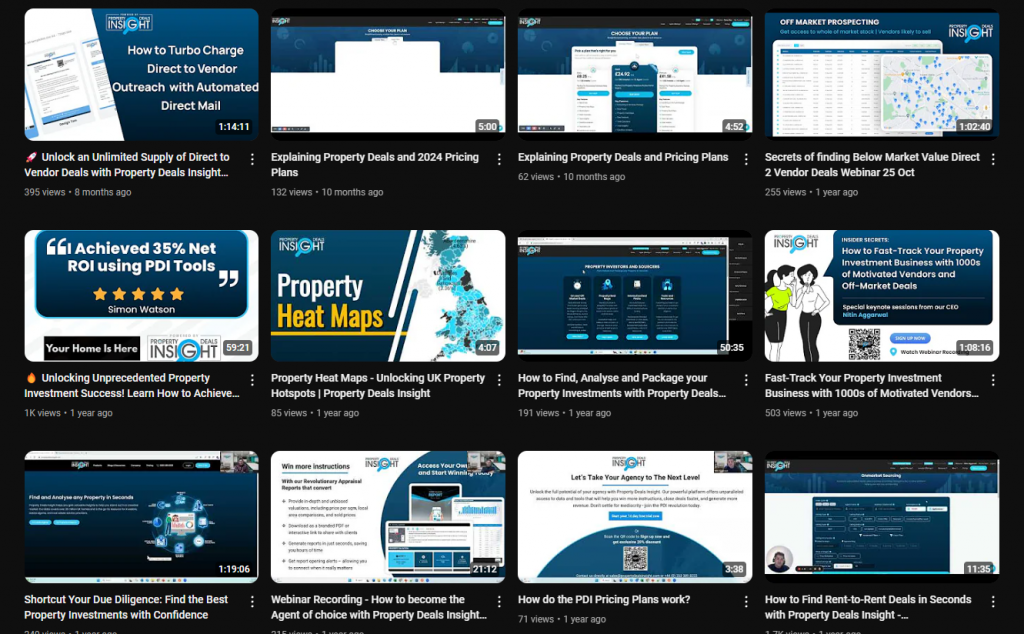This screenshot has height=634, width=1024.
Task: Click the 1K views • 1 year ago text
Action: [x=69, y=413]
